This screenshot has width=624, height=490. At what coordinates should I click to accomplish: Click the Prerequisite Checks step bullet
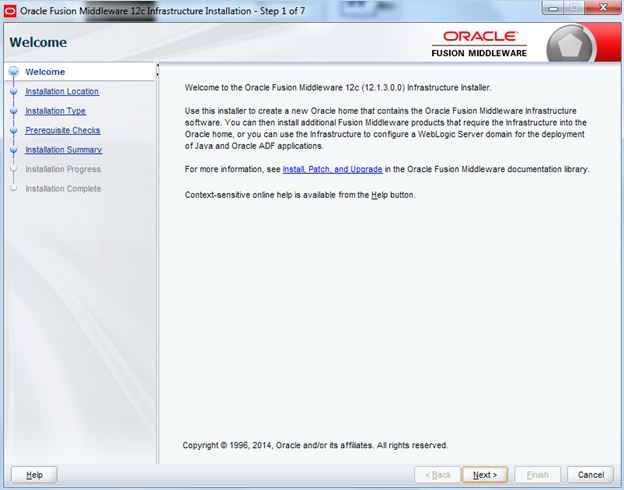[14, 130]
